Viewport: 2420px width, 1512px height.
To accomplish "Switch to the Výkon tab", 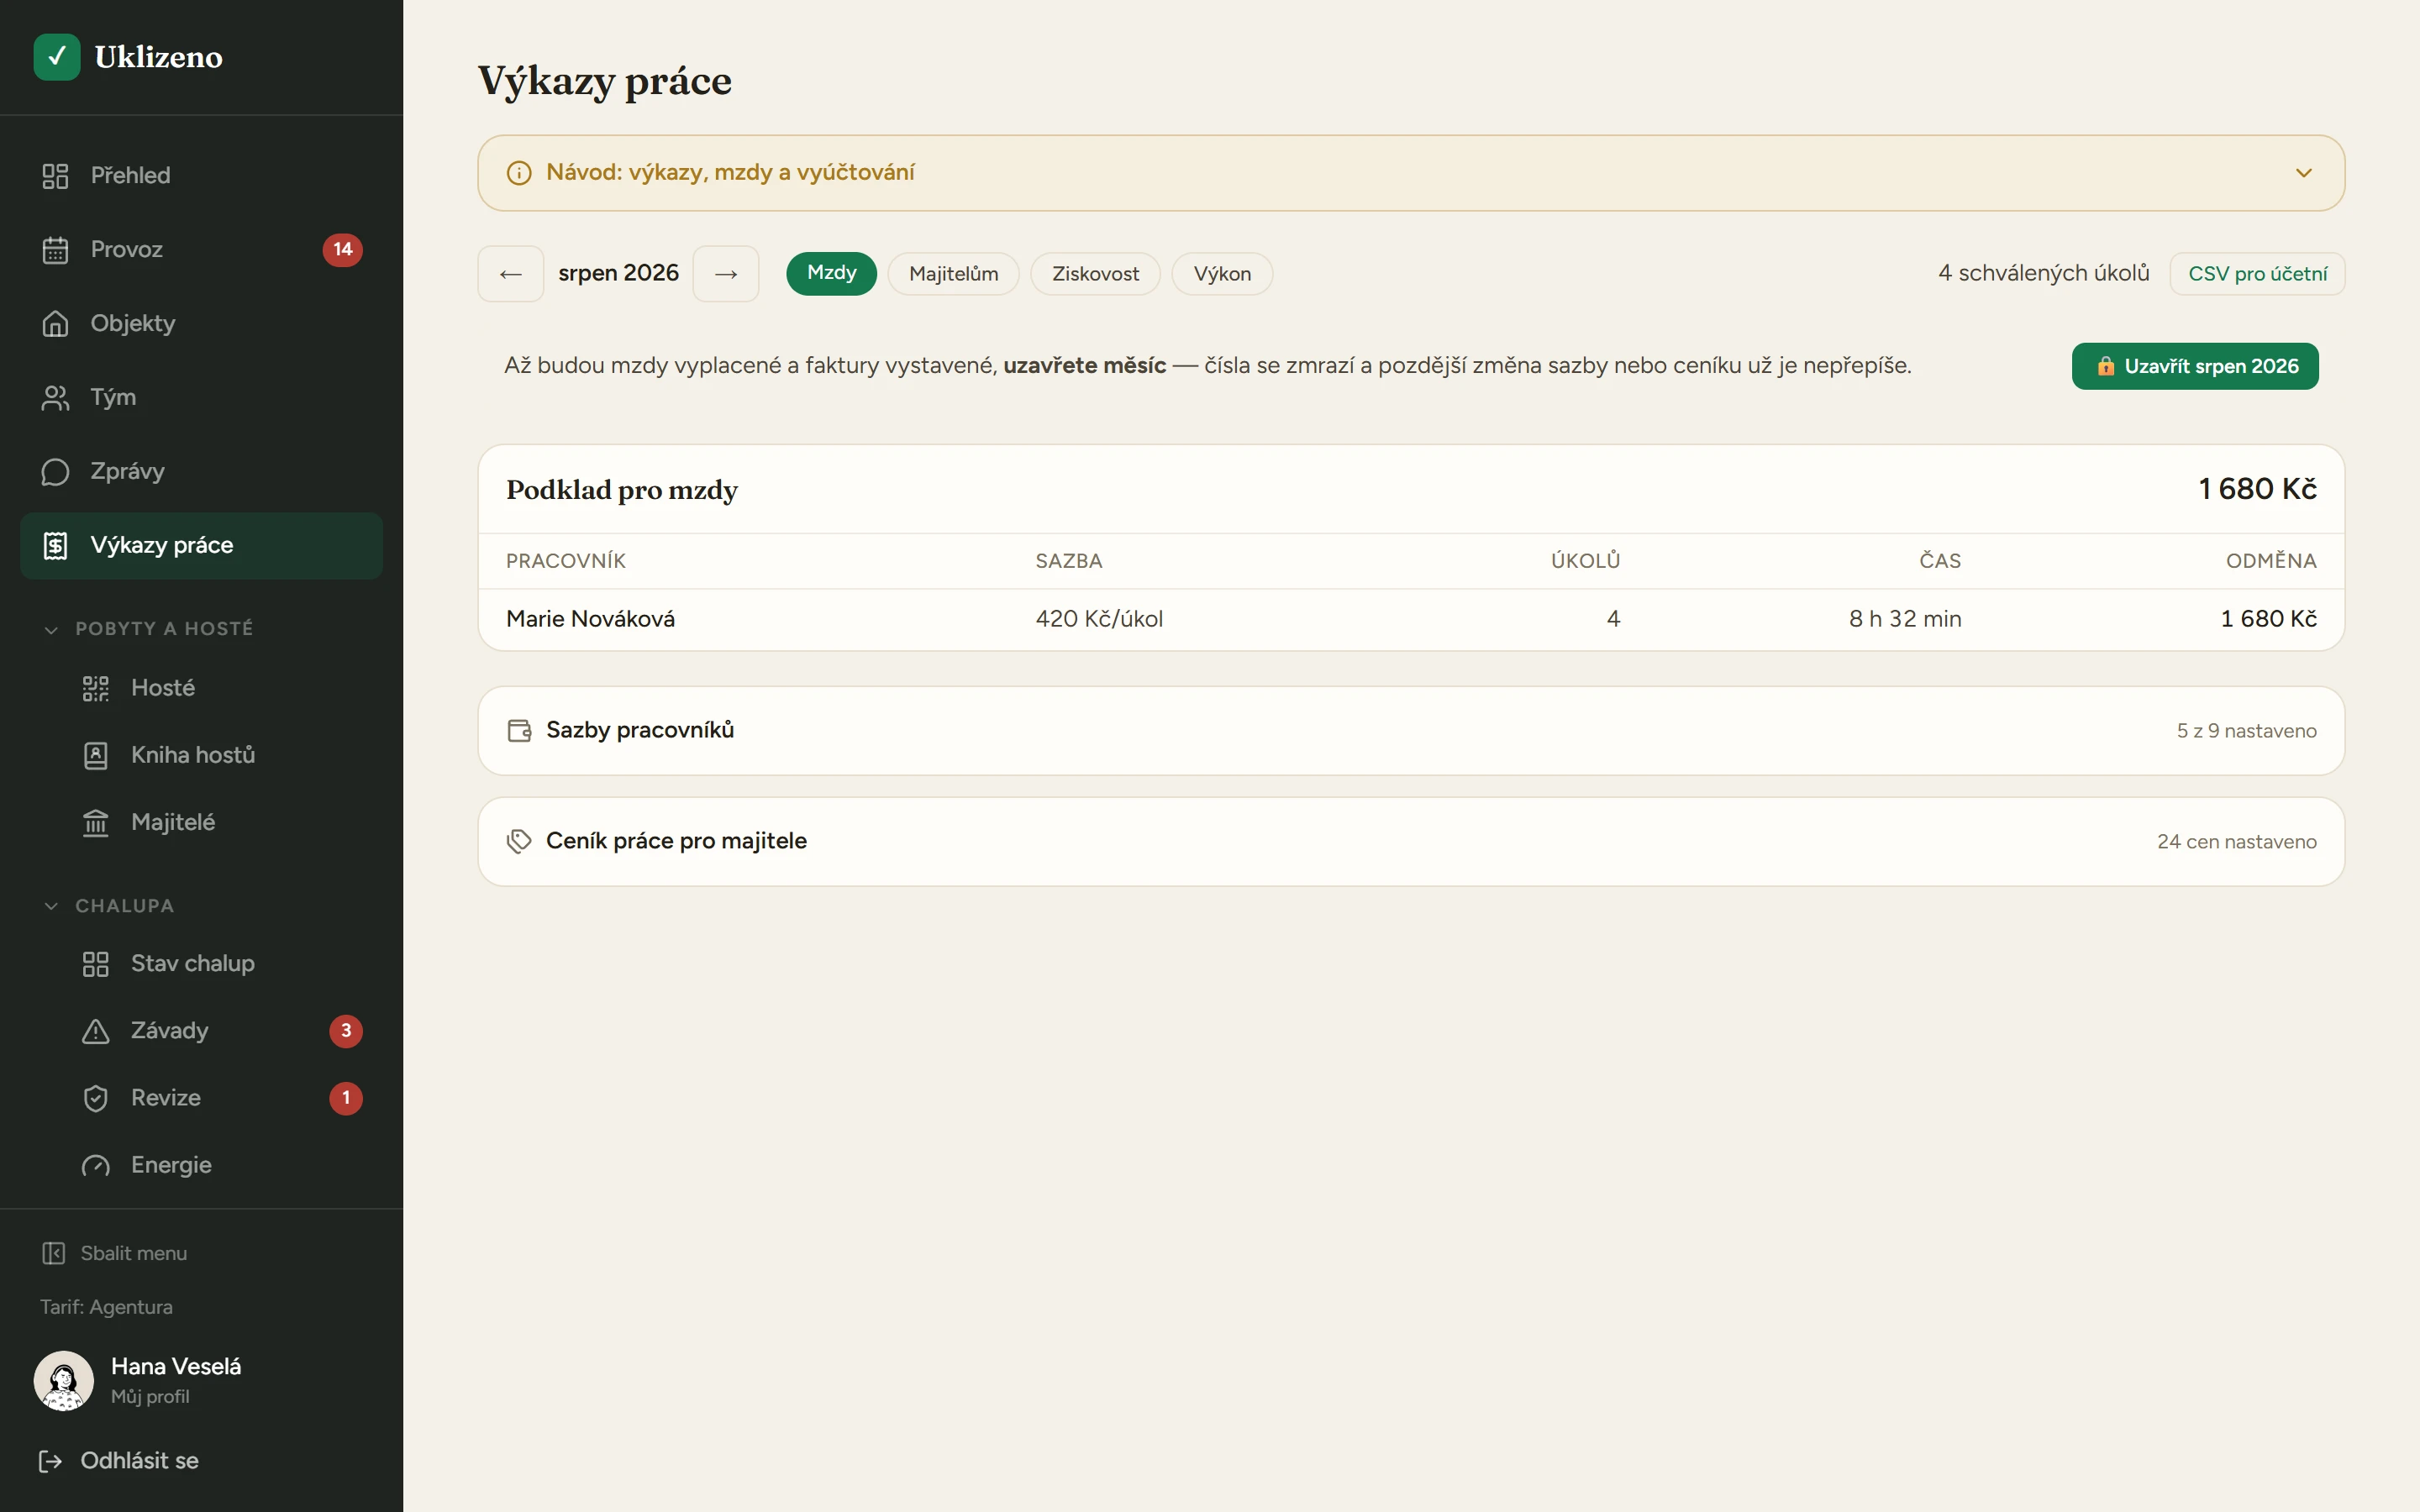I will click(x=1222, y=273).
